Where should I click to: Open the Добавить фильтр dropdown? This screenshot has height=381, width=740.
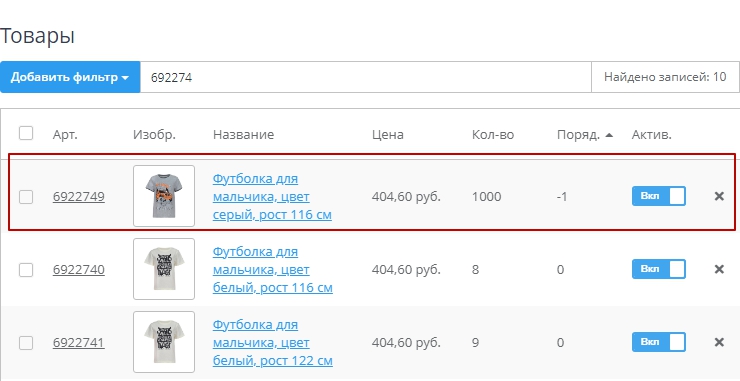click(x=70, y=77)
